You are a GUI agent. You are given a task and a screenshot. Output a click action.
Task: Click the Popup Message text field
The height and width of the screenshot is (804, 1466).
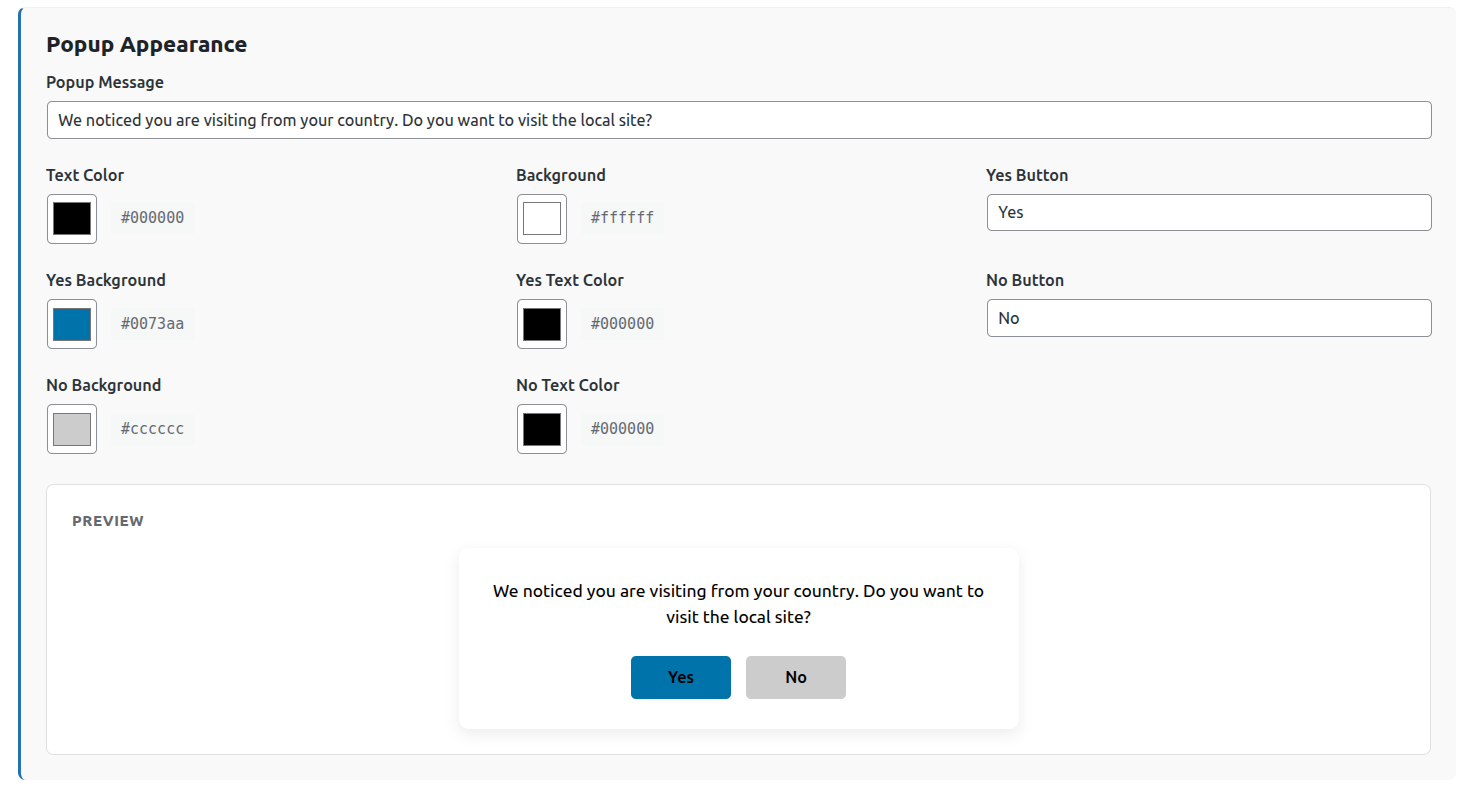point(738,120)
